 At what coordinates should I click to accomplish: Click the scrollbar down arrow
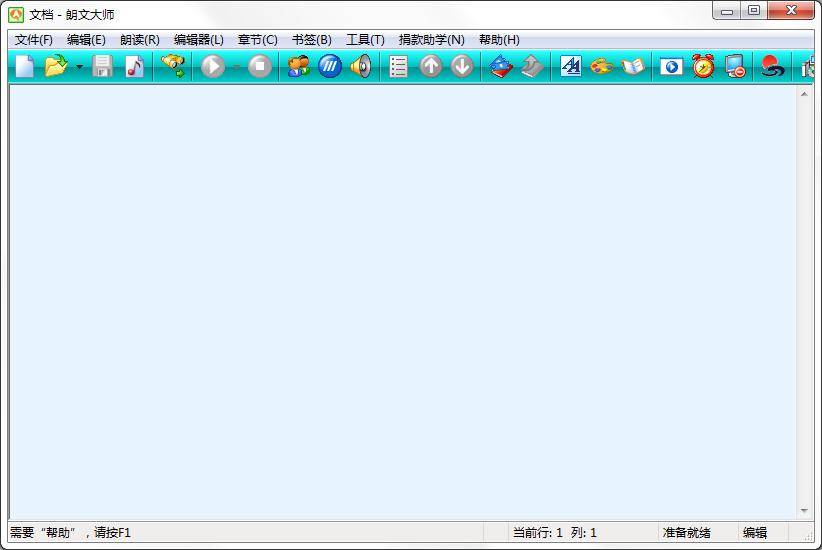pos(804,511)
